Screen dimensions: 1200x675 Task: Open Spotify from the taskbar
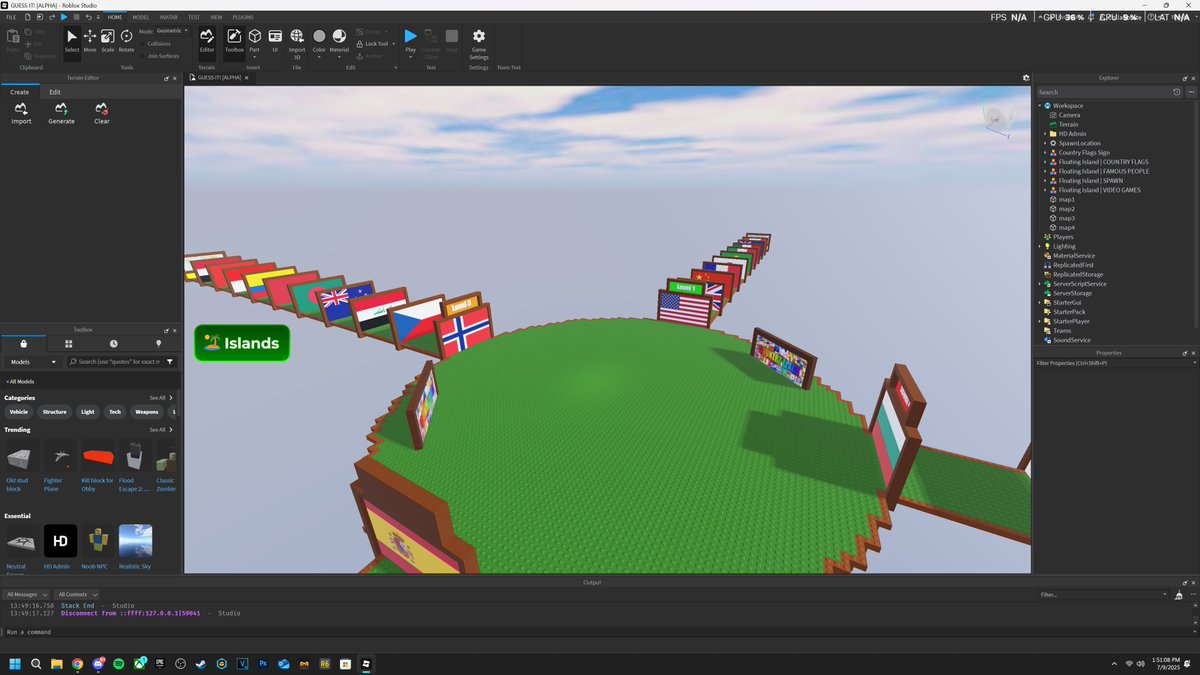point(119,663)
